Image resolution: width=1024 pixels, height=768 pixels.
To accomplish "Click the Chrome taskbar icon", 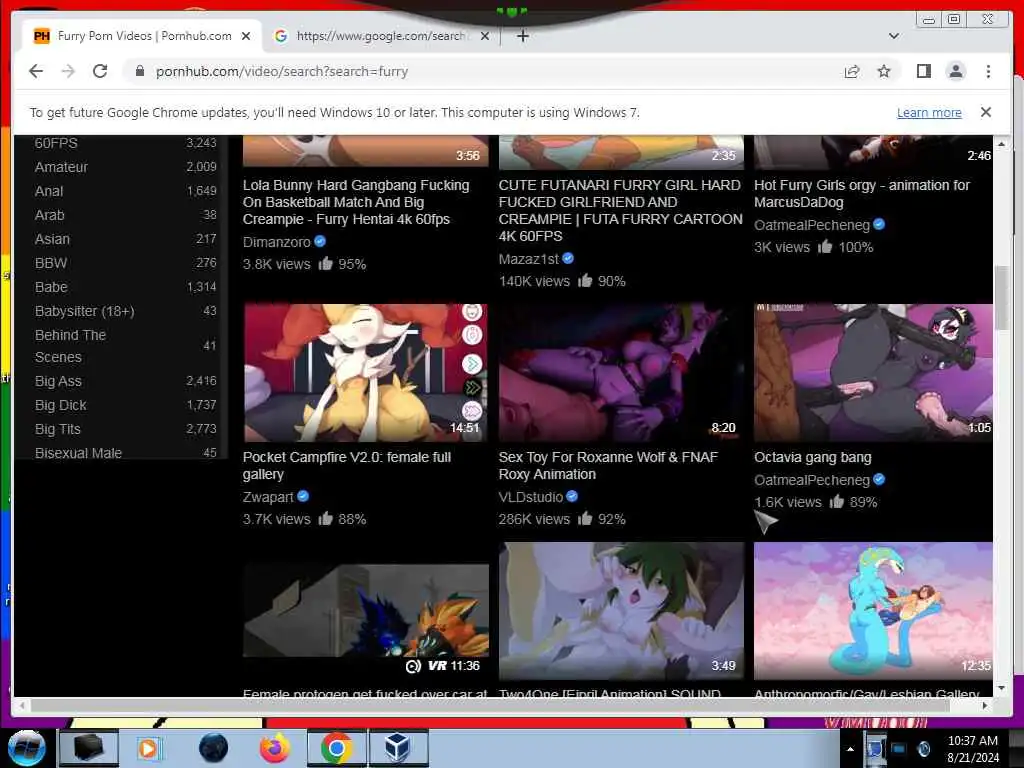I will (337, 748).
